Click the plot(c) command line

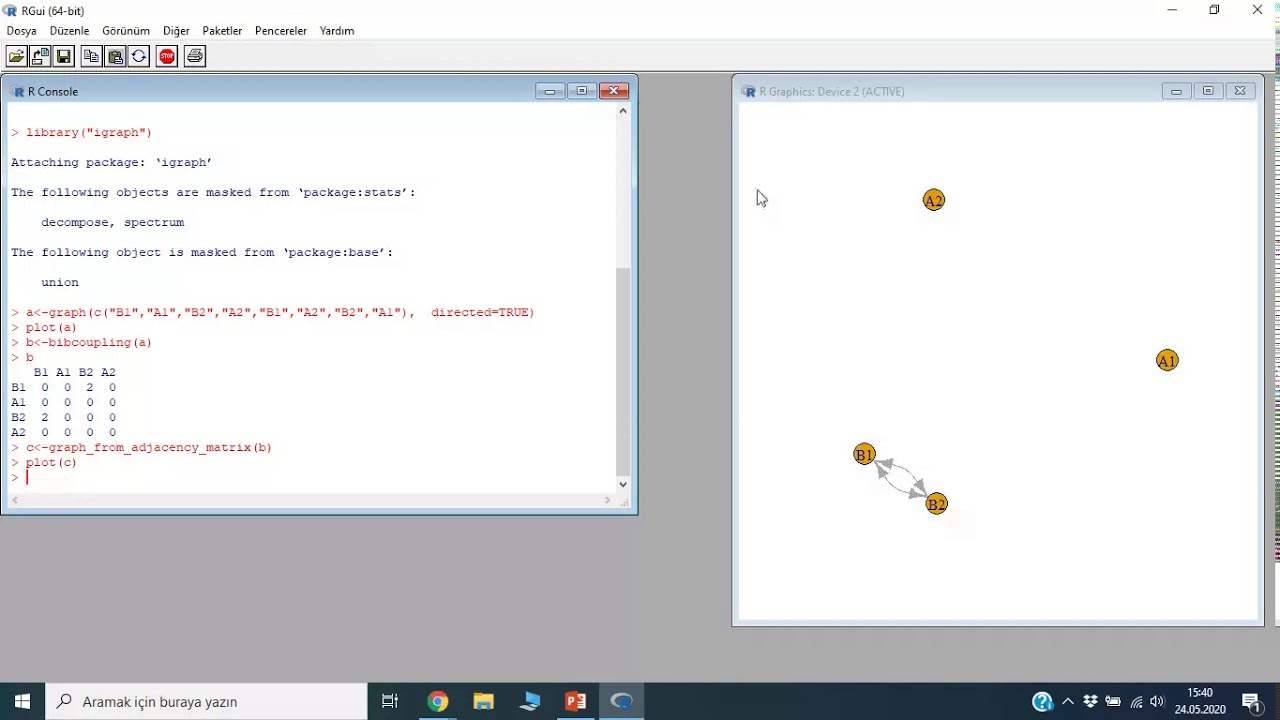pyautogui.click(x=44, y=463)
